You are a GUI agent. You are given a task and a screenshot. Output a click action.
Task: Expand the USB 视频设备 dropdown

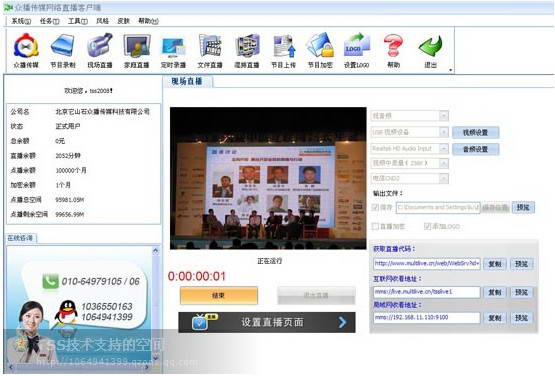point(444,132)
